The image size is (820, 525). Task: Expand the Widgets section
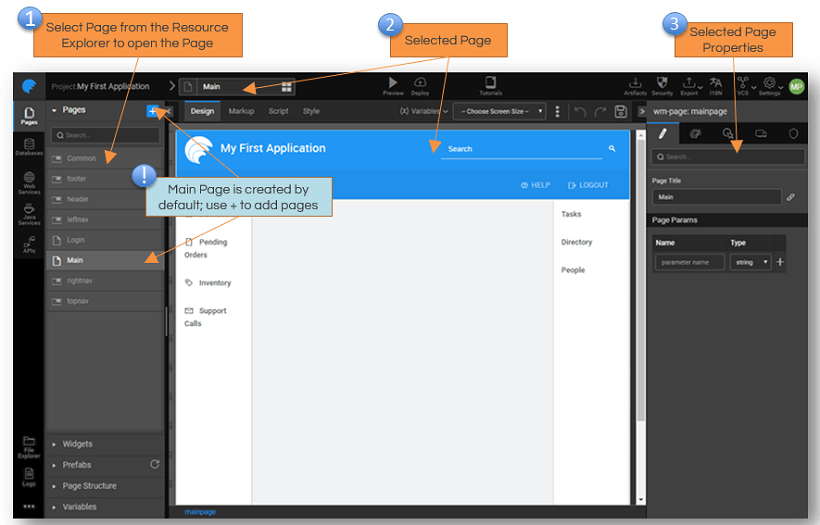point(77,444)
